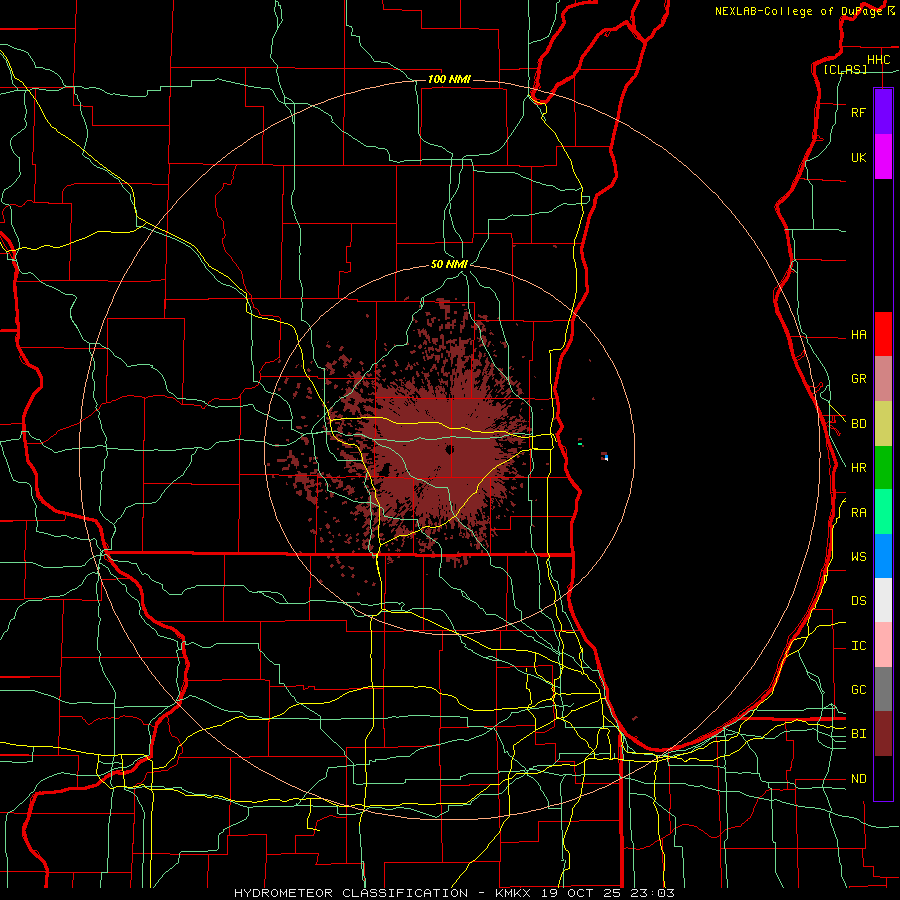Click the UK magenta legend swatch
Image resolution: width=900 pixels, height=900 pixels.
(883, 157)
